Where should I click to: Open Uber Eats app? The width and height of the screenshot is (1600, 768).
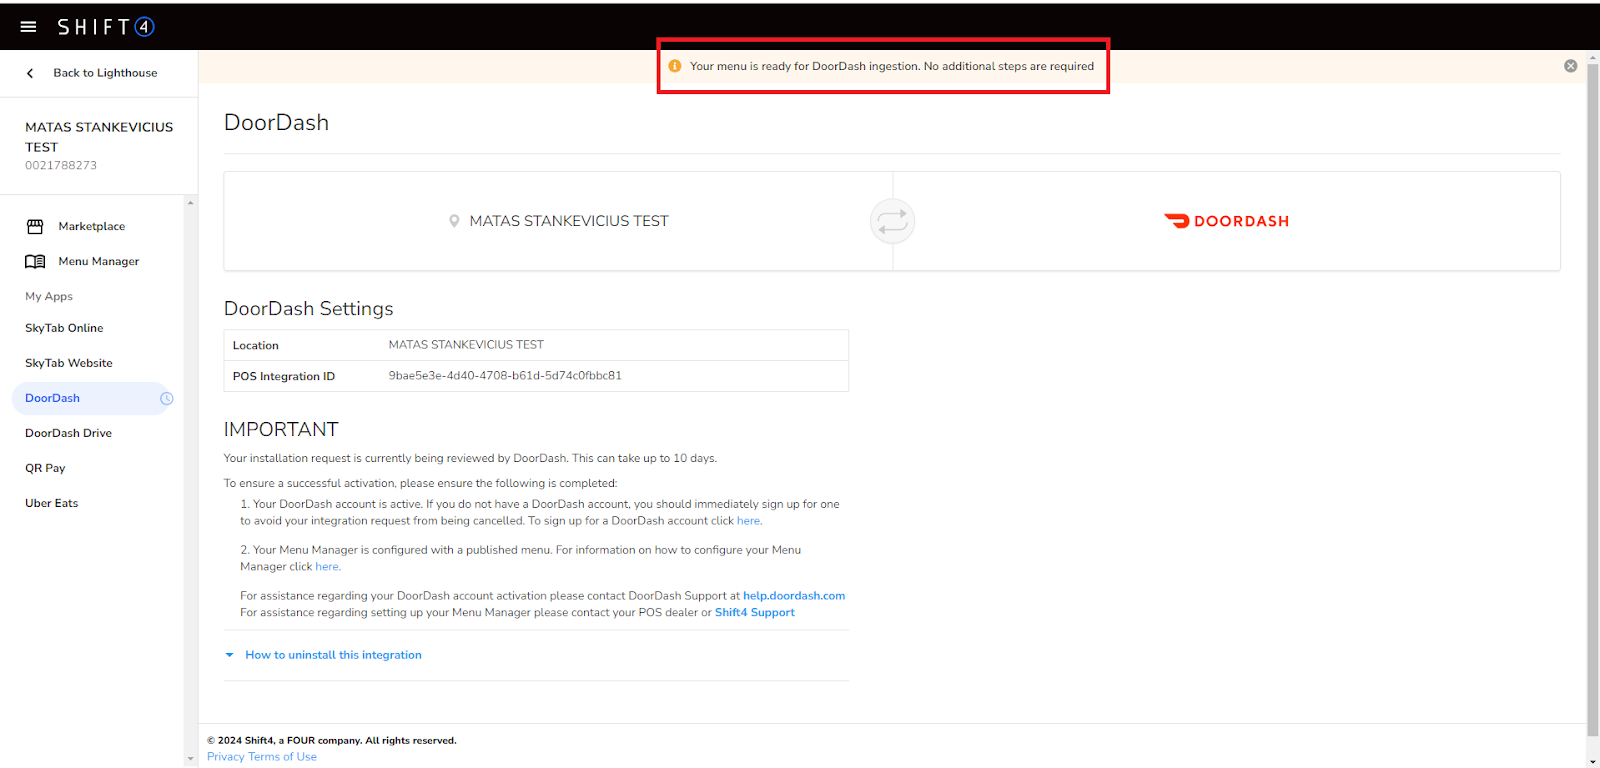pyautogui.click(x=51, y=503)
